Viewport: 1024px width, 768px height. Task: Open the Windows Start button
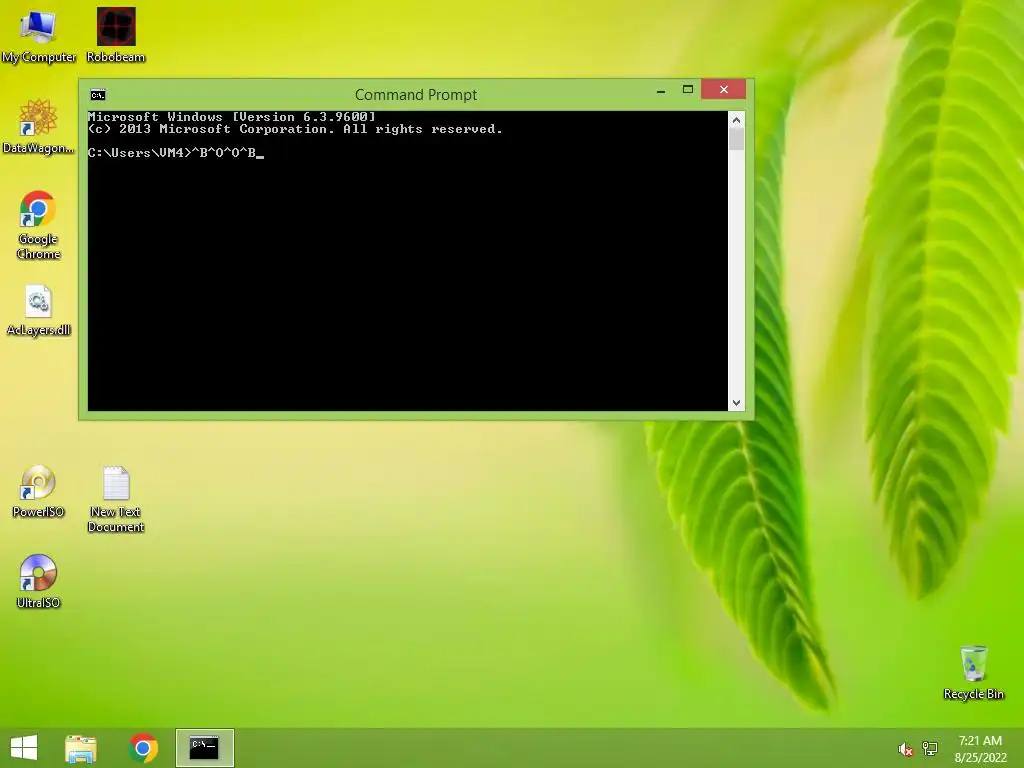[x=24, y=748]
